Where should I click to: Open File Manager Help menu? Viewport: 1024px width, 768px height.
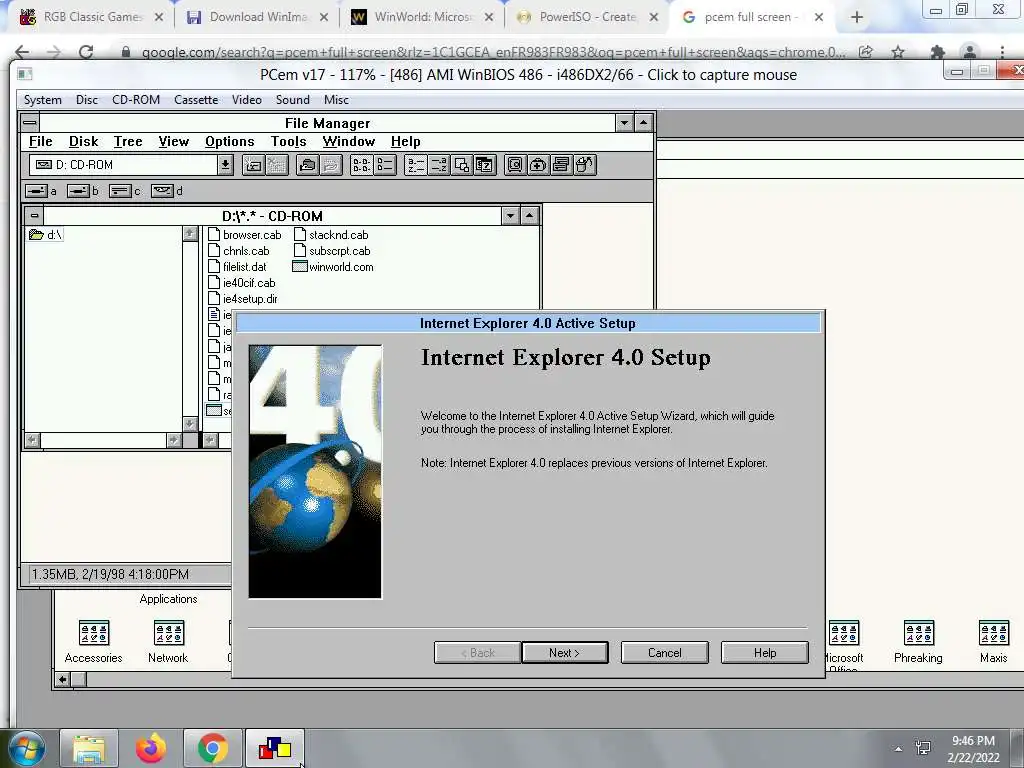(406, 142)
